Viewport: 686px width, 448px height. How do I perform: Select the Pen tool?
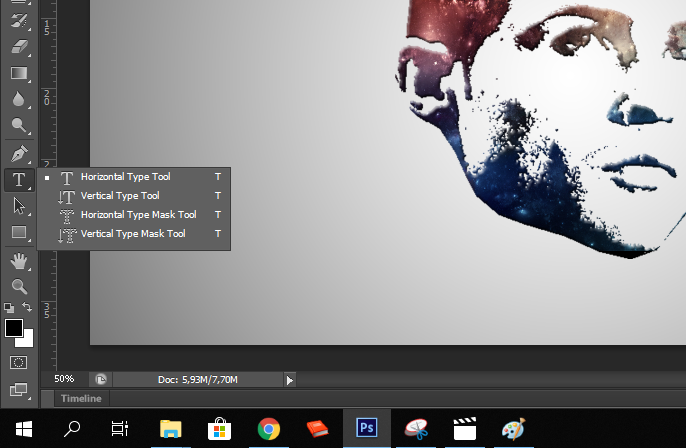point(19,154)
